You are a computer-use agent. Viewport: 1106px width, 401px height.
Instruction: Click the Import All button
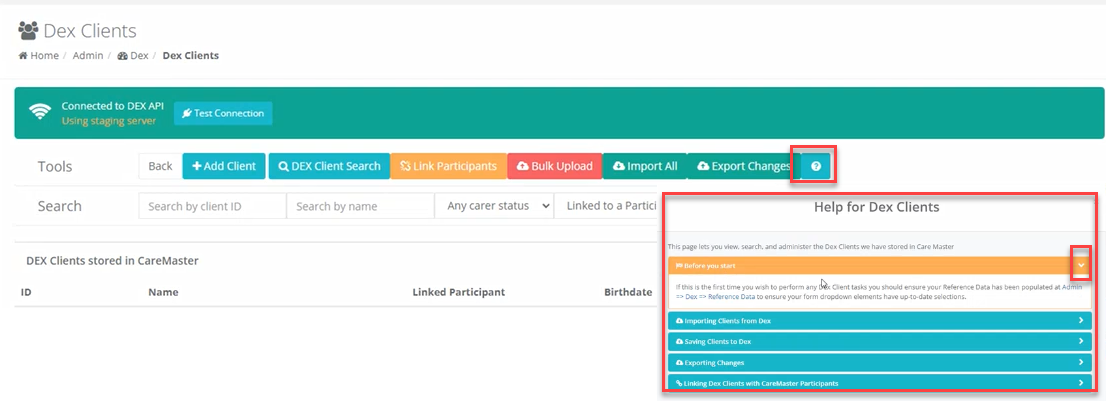pyautogui.click(x=645, y=166)
